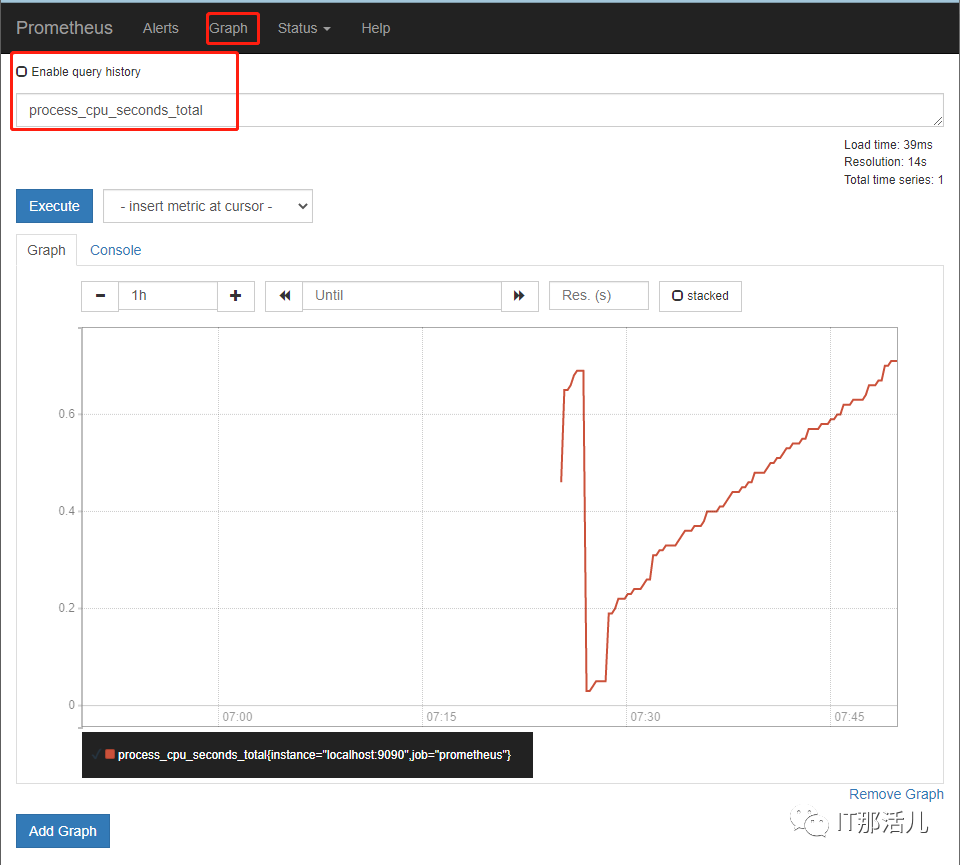Image resolution: width=960 pixels, height=865 pixels.
Task: Click the Load time: 39ms text
Action: (x=888, y=144)
